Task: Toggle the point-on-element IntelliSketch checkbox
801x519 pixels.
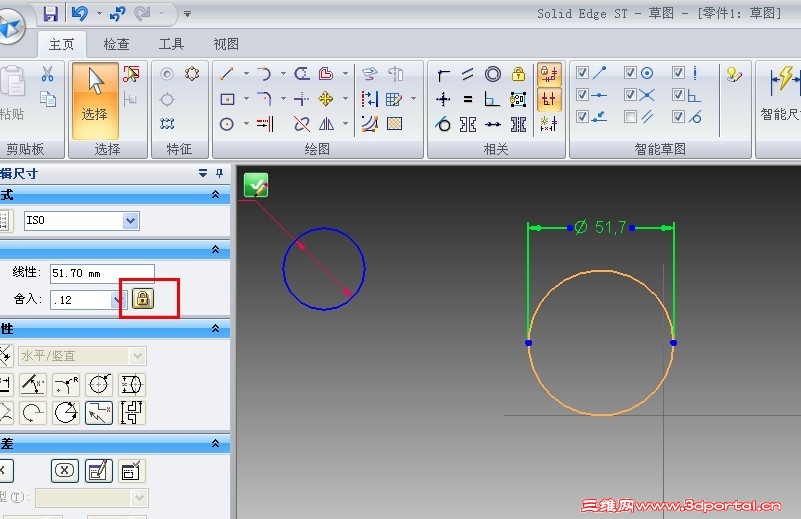Action: [582, 116]
